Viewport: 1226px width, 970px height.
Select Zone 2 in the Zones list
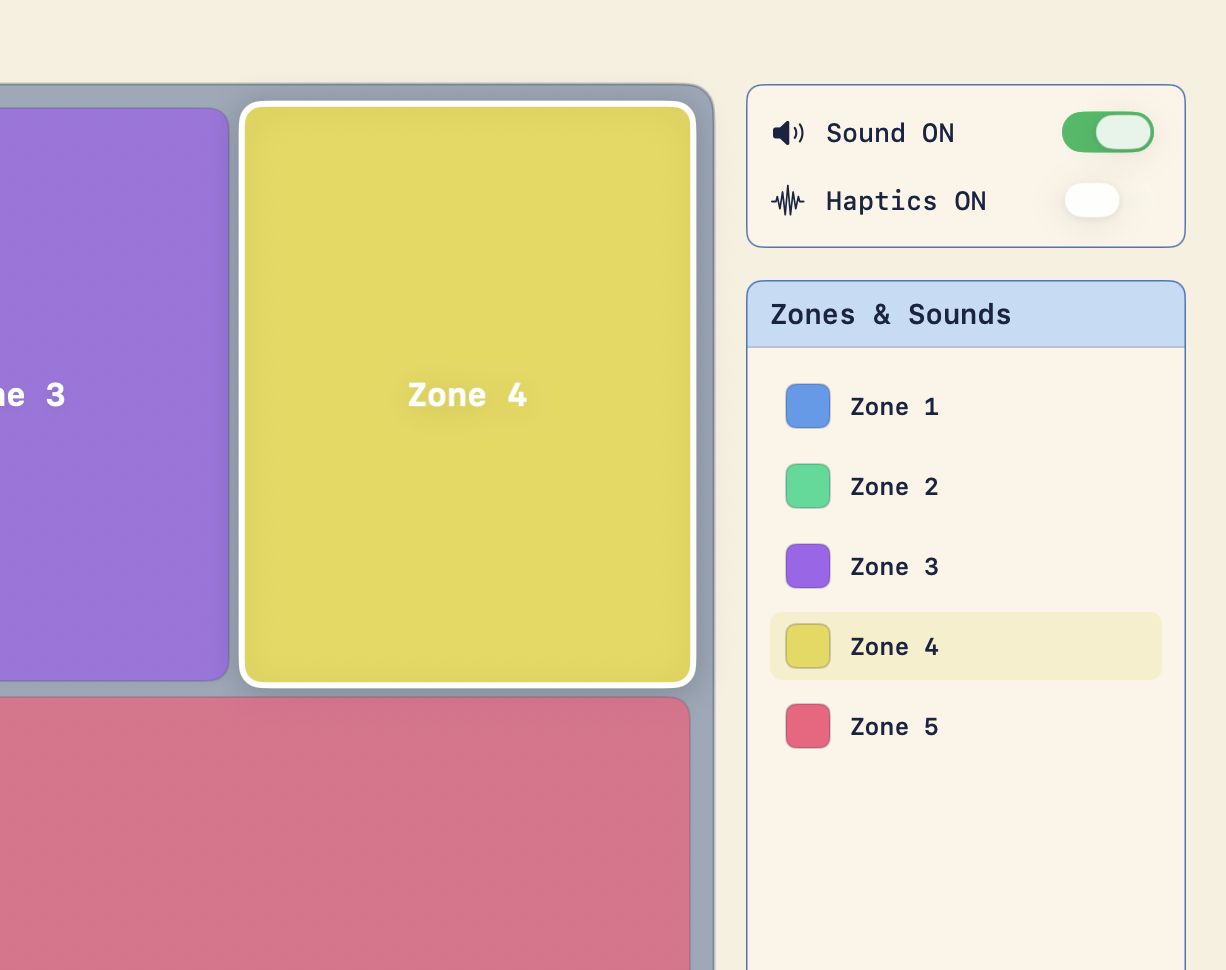[x=966, y=486]
